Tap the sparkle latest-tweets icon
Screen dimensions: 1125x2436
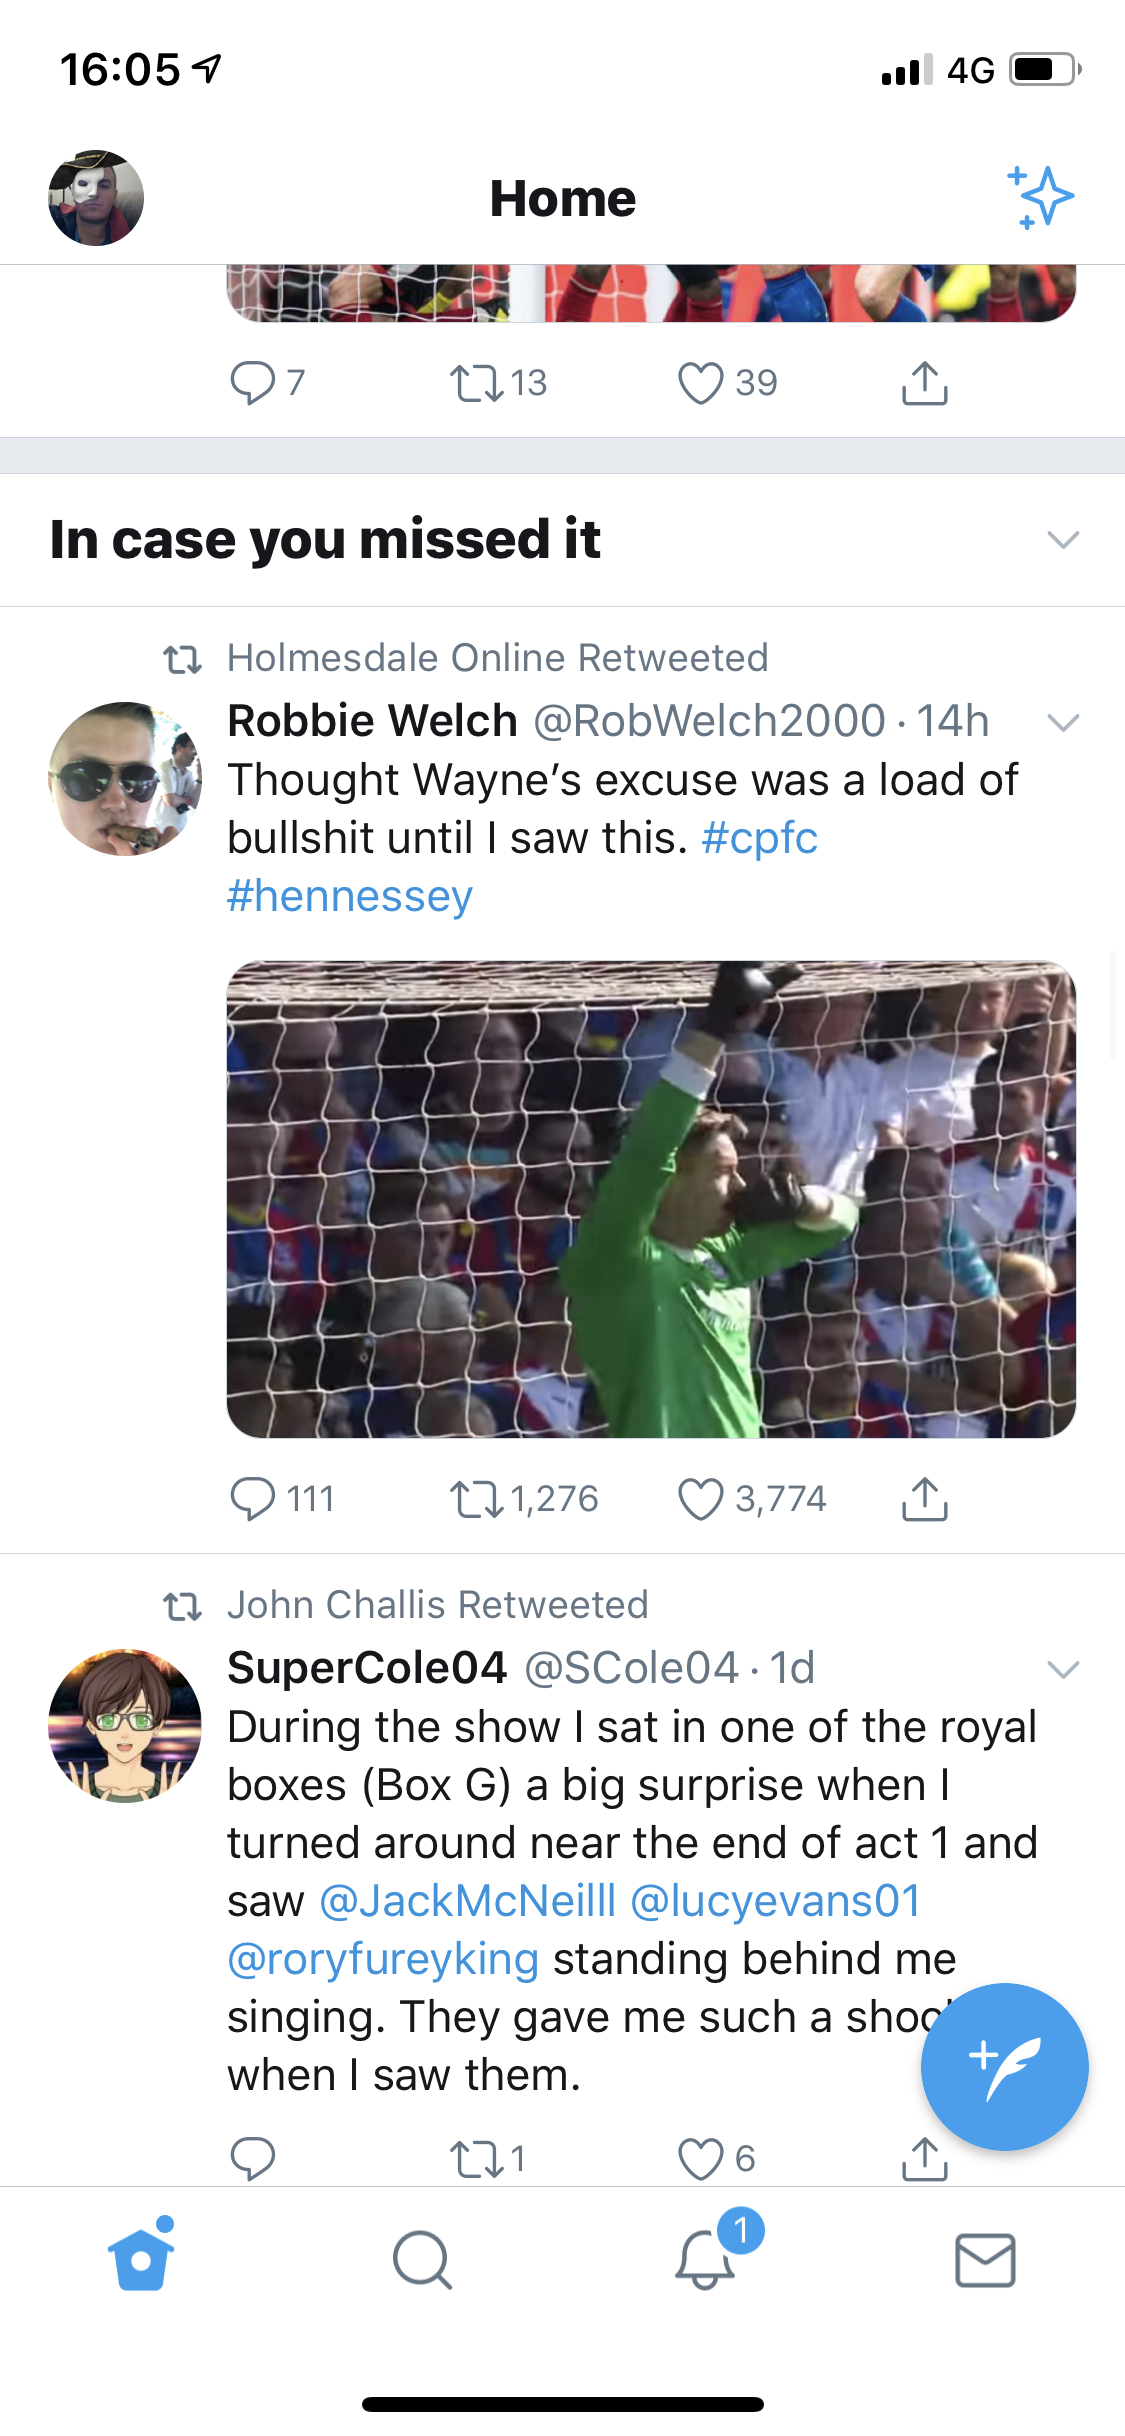coord(1040,197)
